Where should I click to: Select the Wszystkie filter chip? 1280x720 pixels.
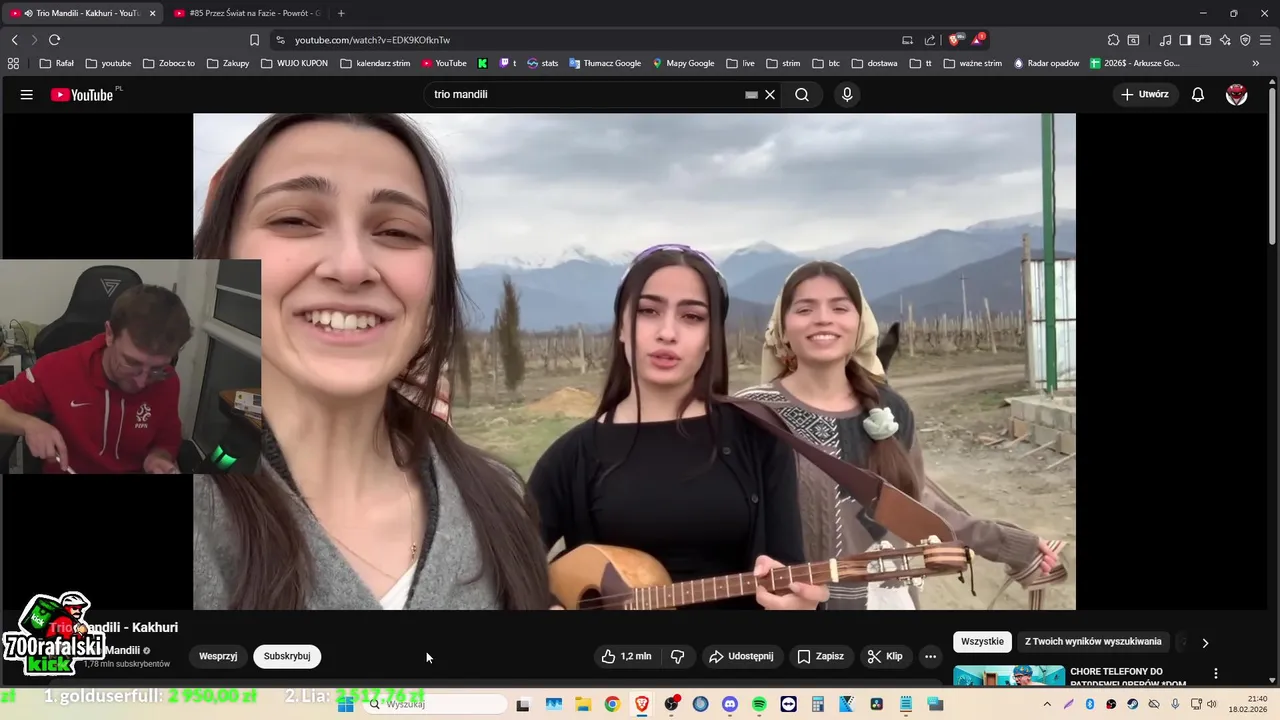[982, 642]
